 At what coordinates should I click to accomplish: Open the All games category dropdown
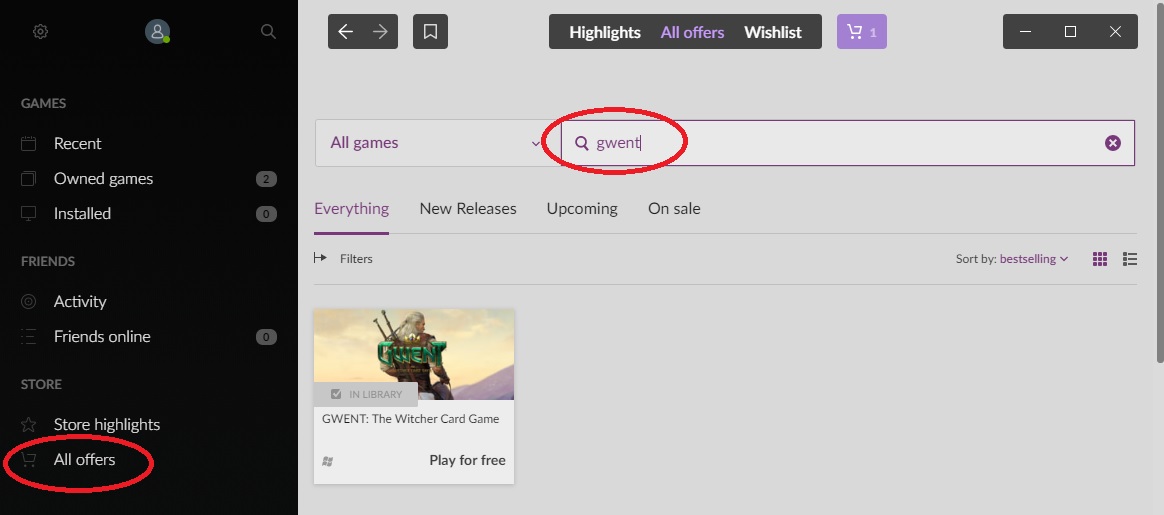pyautogui.click(x=438, y=142)
